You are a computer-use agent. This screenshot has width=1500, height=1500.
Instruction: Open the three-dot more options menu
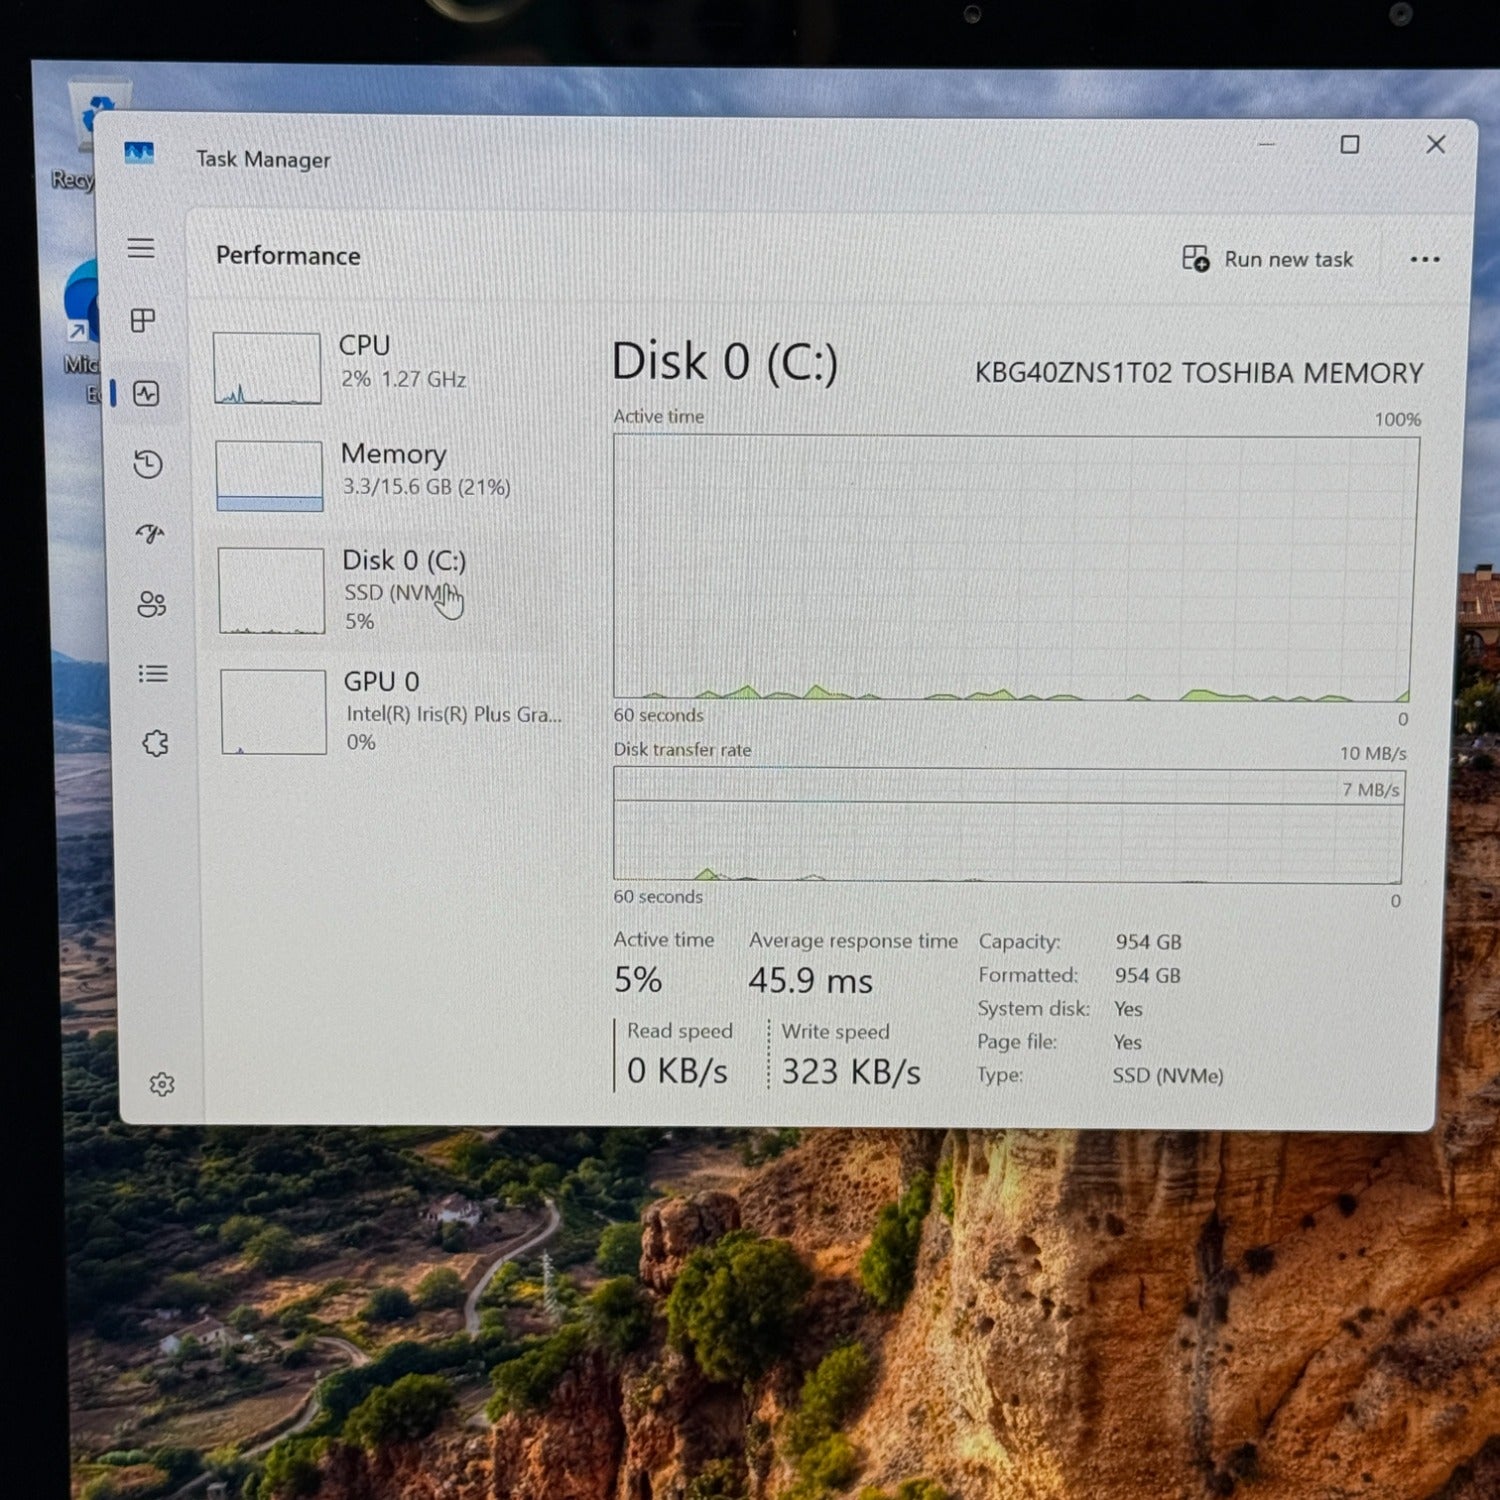pyautogui.click(x=1424, y=260)
